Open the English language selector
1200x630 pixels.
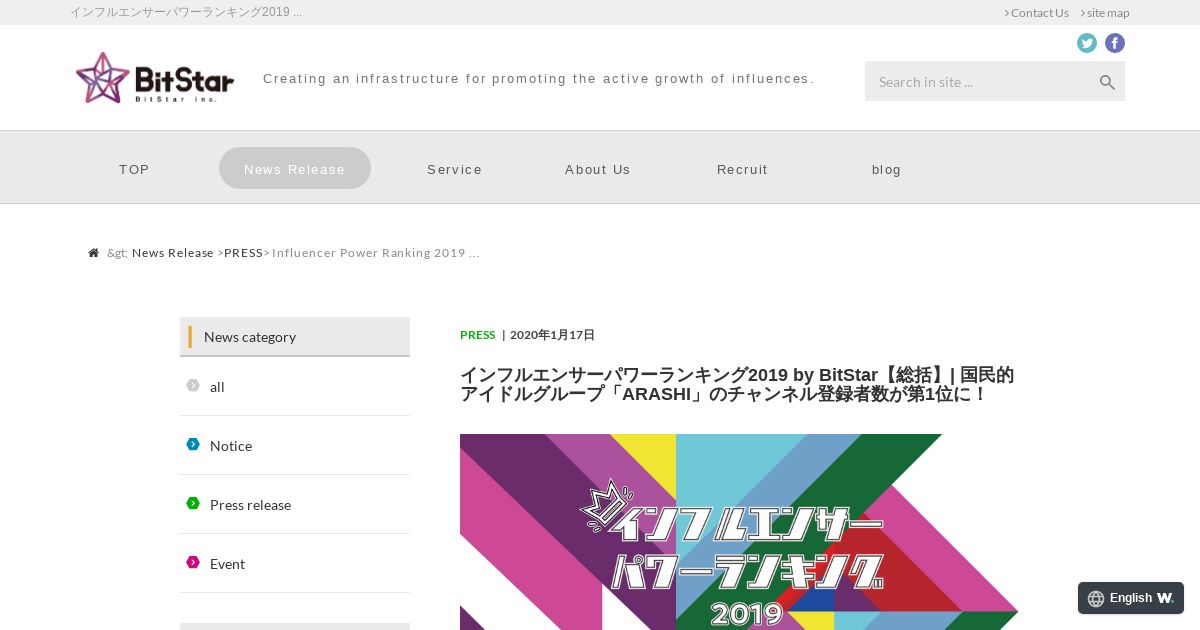[x=1131, y=598]
